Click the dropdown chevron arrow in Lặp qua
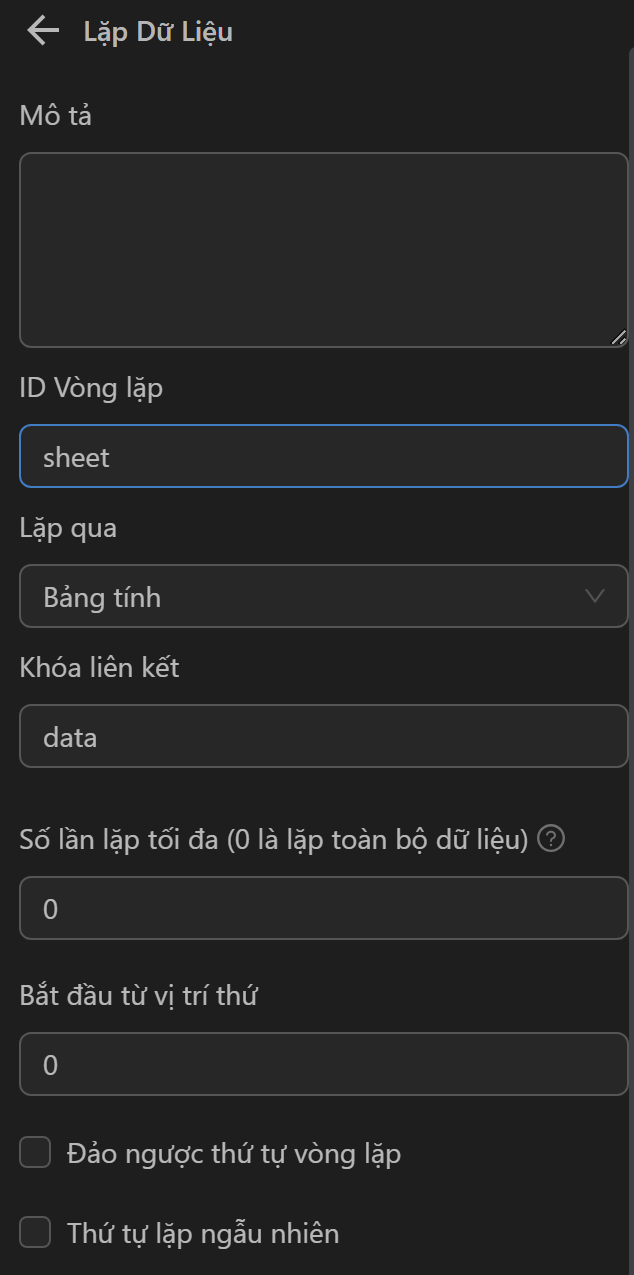The height and width of the screenshot is (1275, 634). [595, 597]
